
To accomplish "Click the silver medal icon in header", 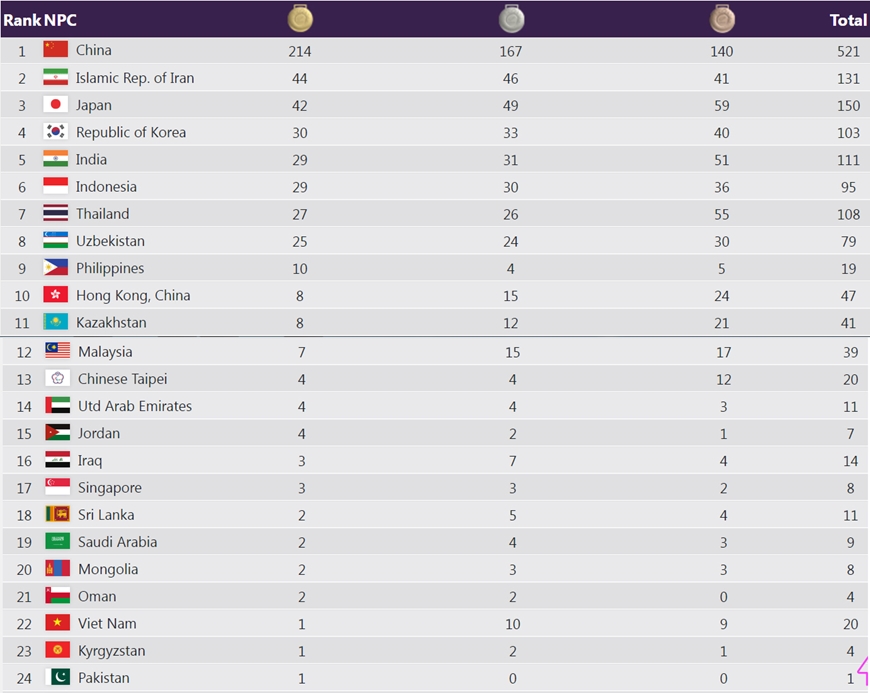I will (511, 18).
